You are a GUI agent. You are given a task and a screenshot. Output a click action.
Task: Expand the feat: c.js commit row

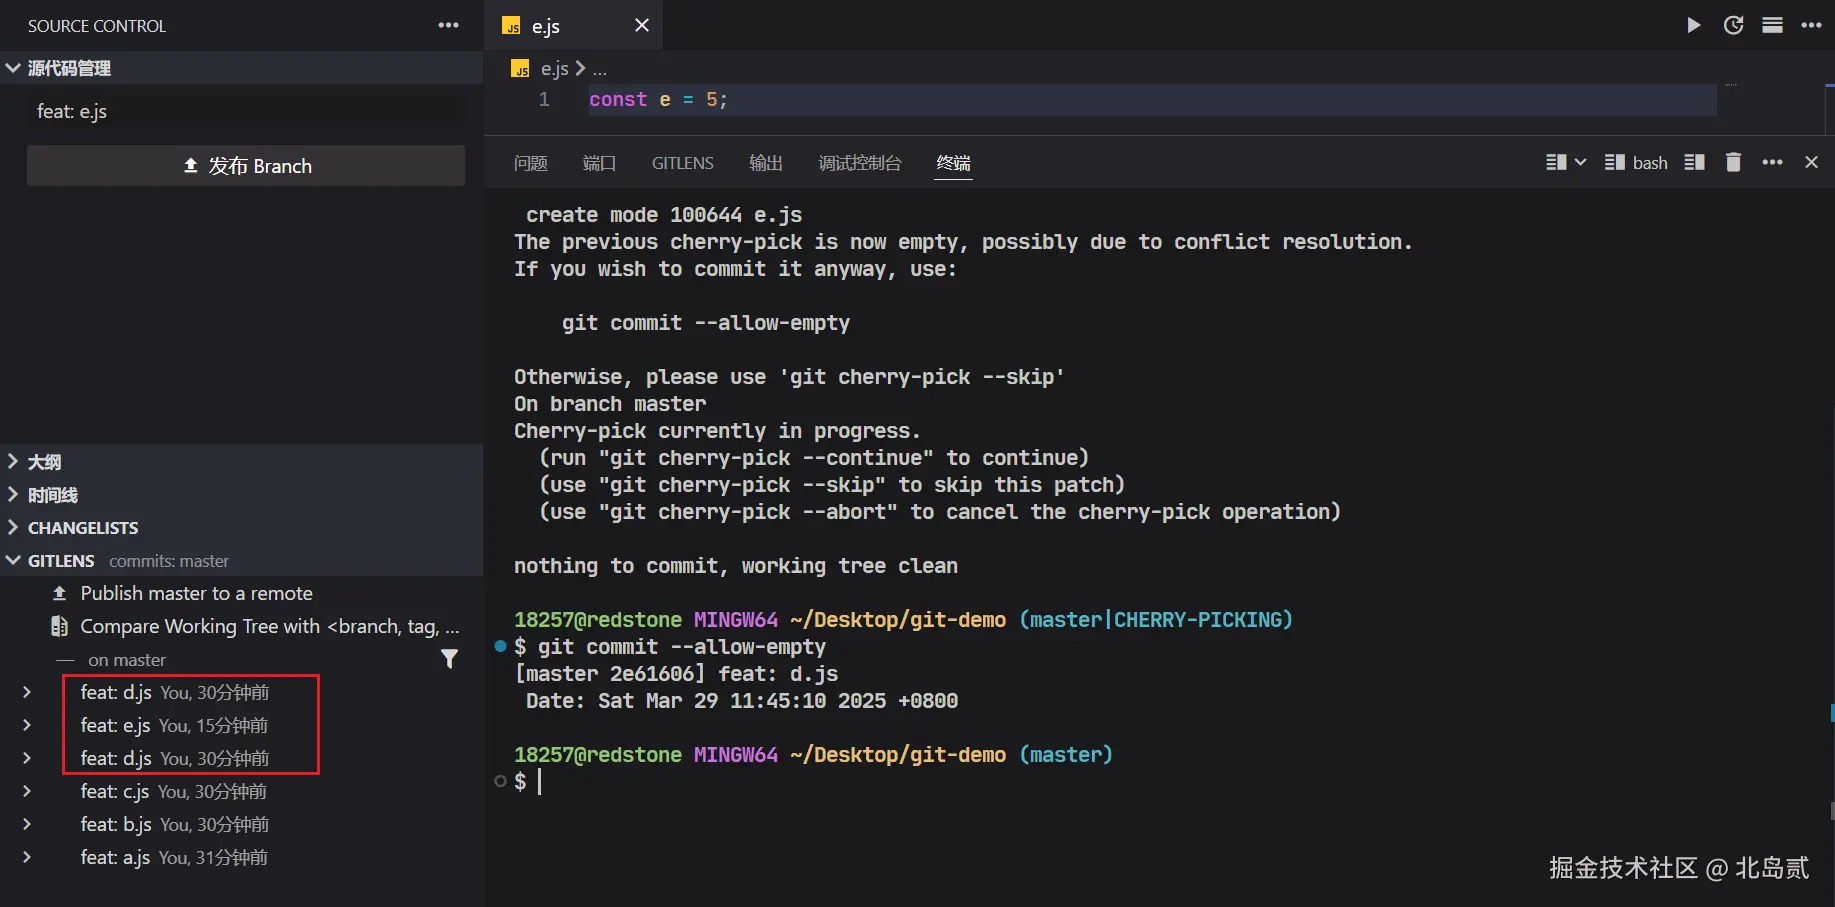[x=27, y=791]
